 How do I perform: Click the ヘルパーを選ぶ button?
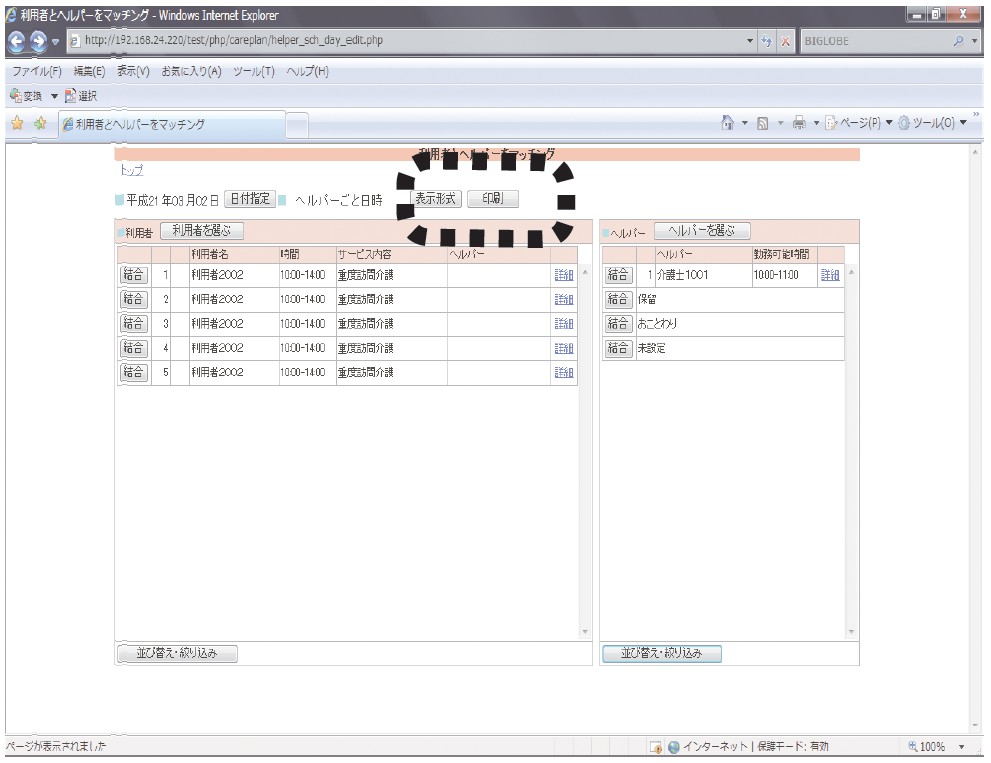click(702, 231)
